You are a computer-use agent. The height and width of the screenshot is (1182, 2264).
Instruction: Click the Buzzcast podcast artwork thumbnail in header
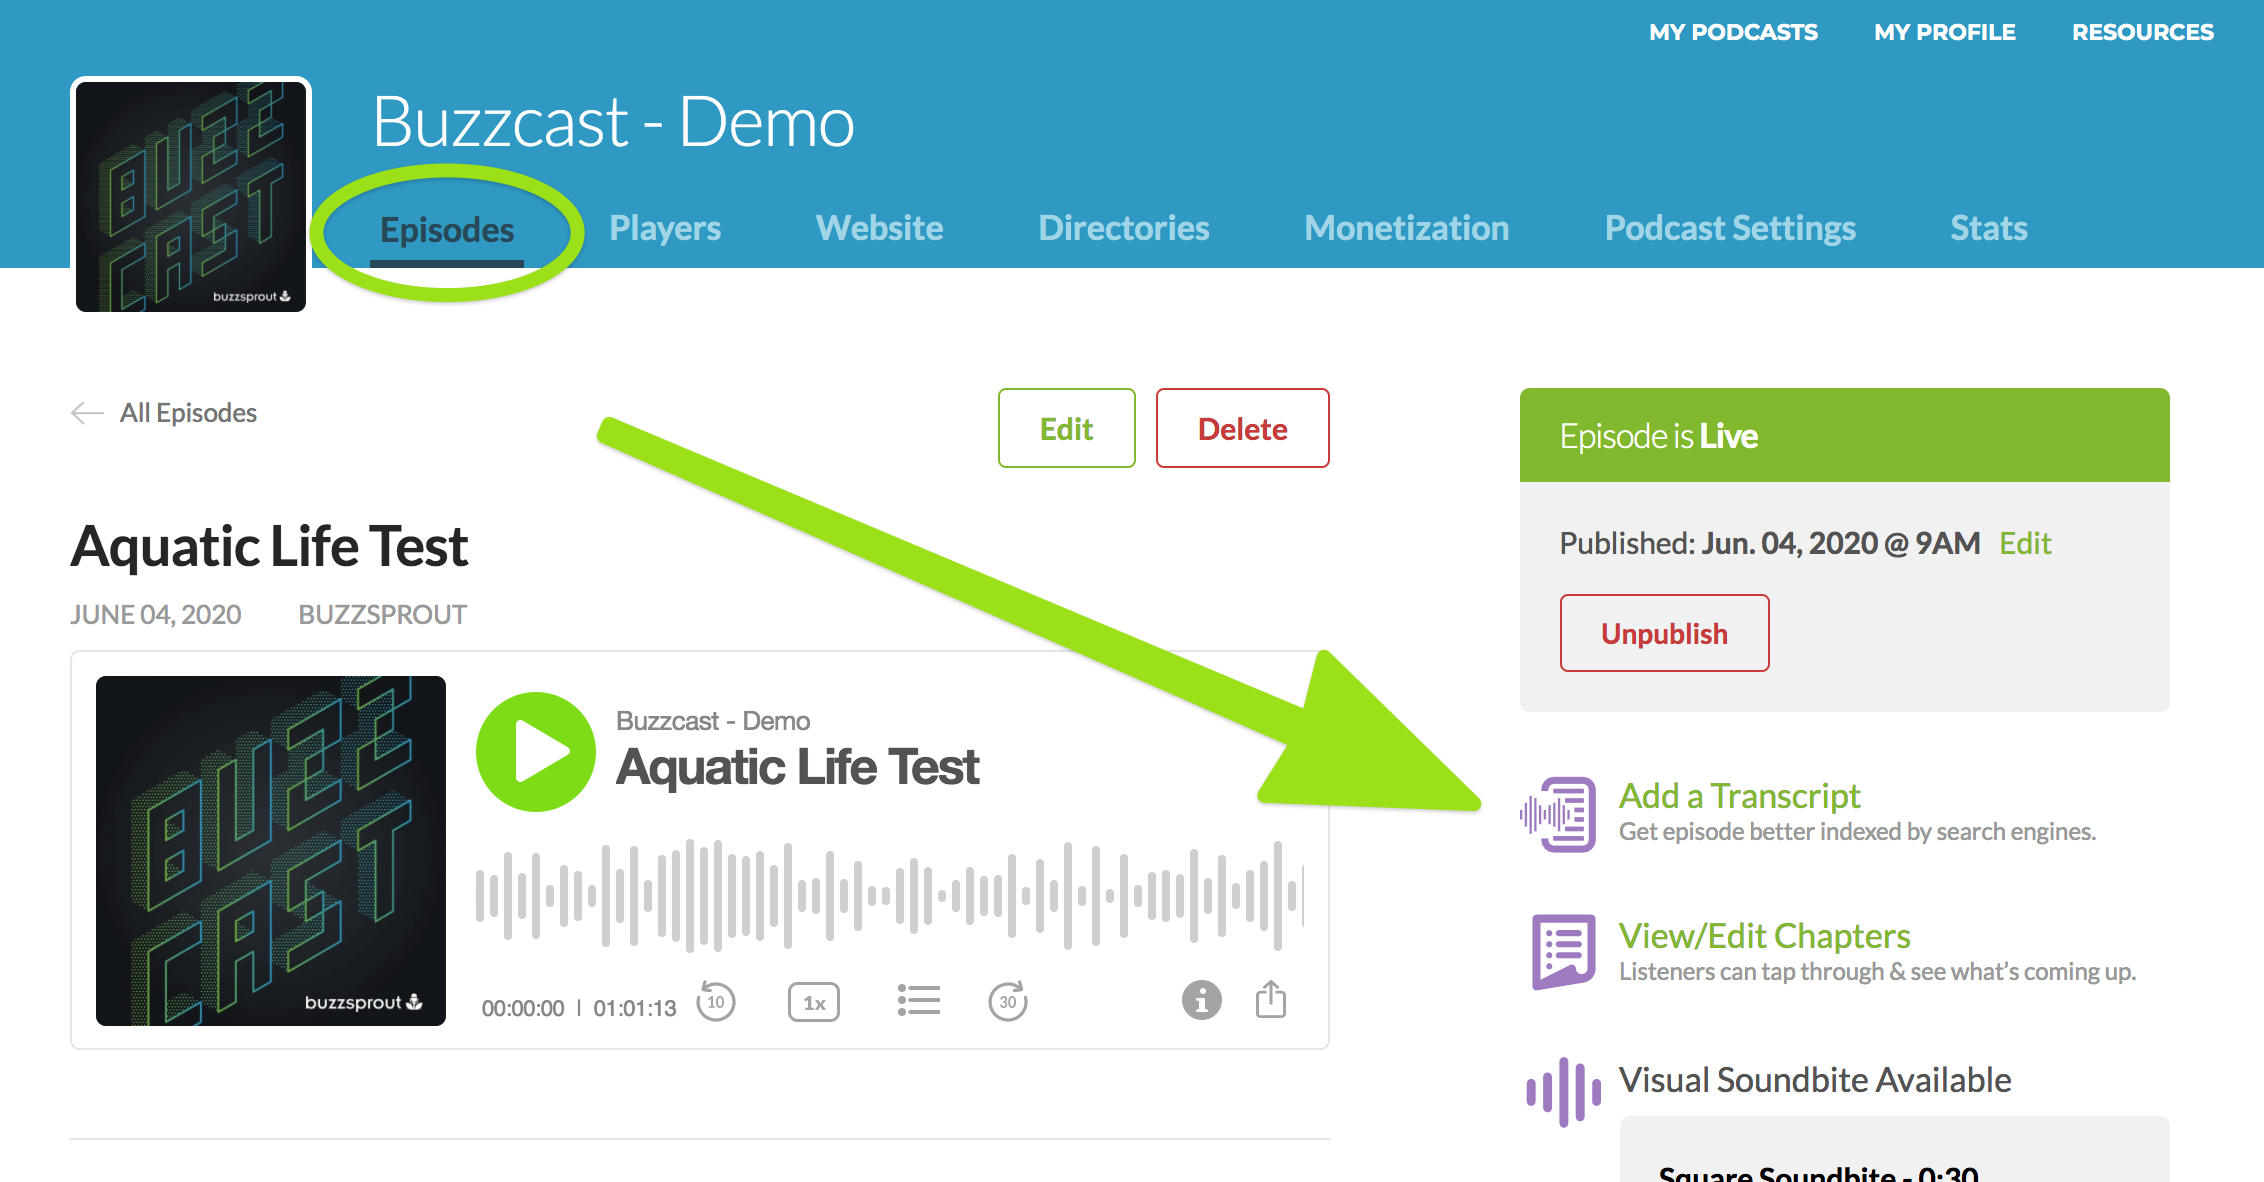click(x=191, y=196)
